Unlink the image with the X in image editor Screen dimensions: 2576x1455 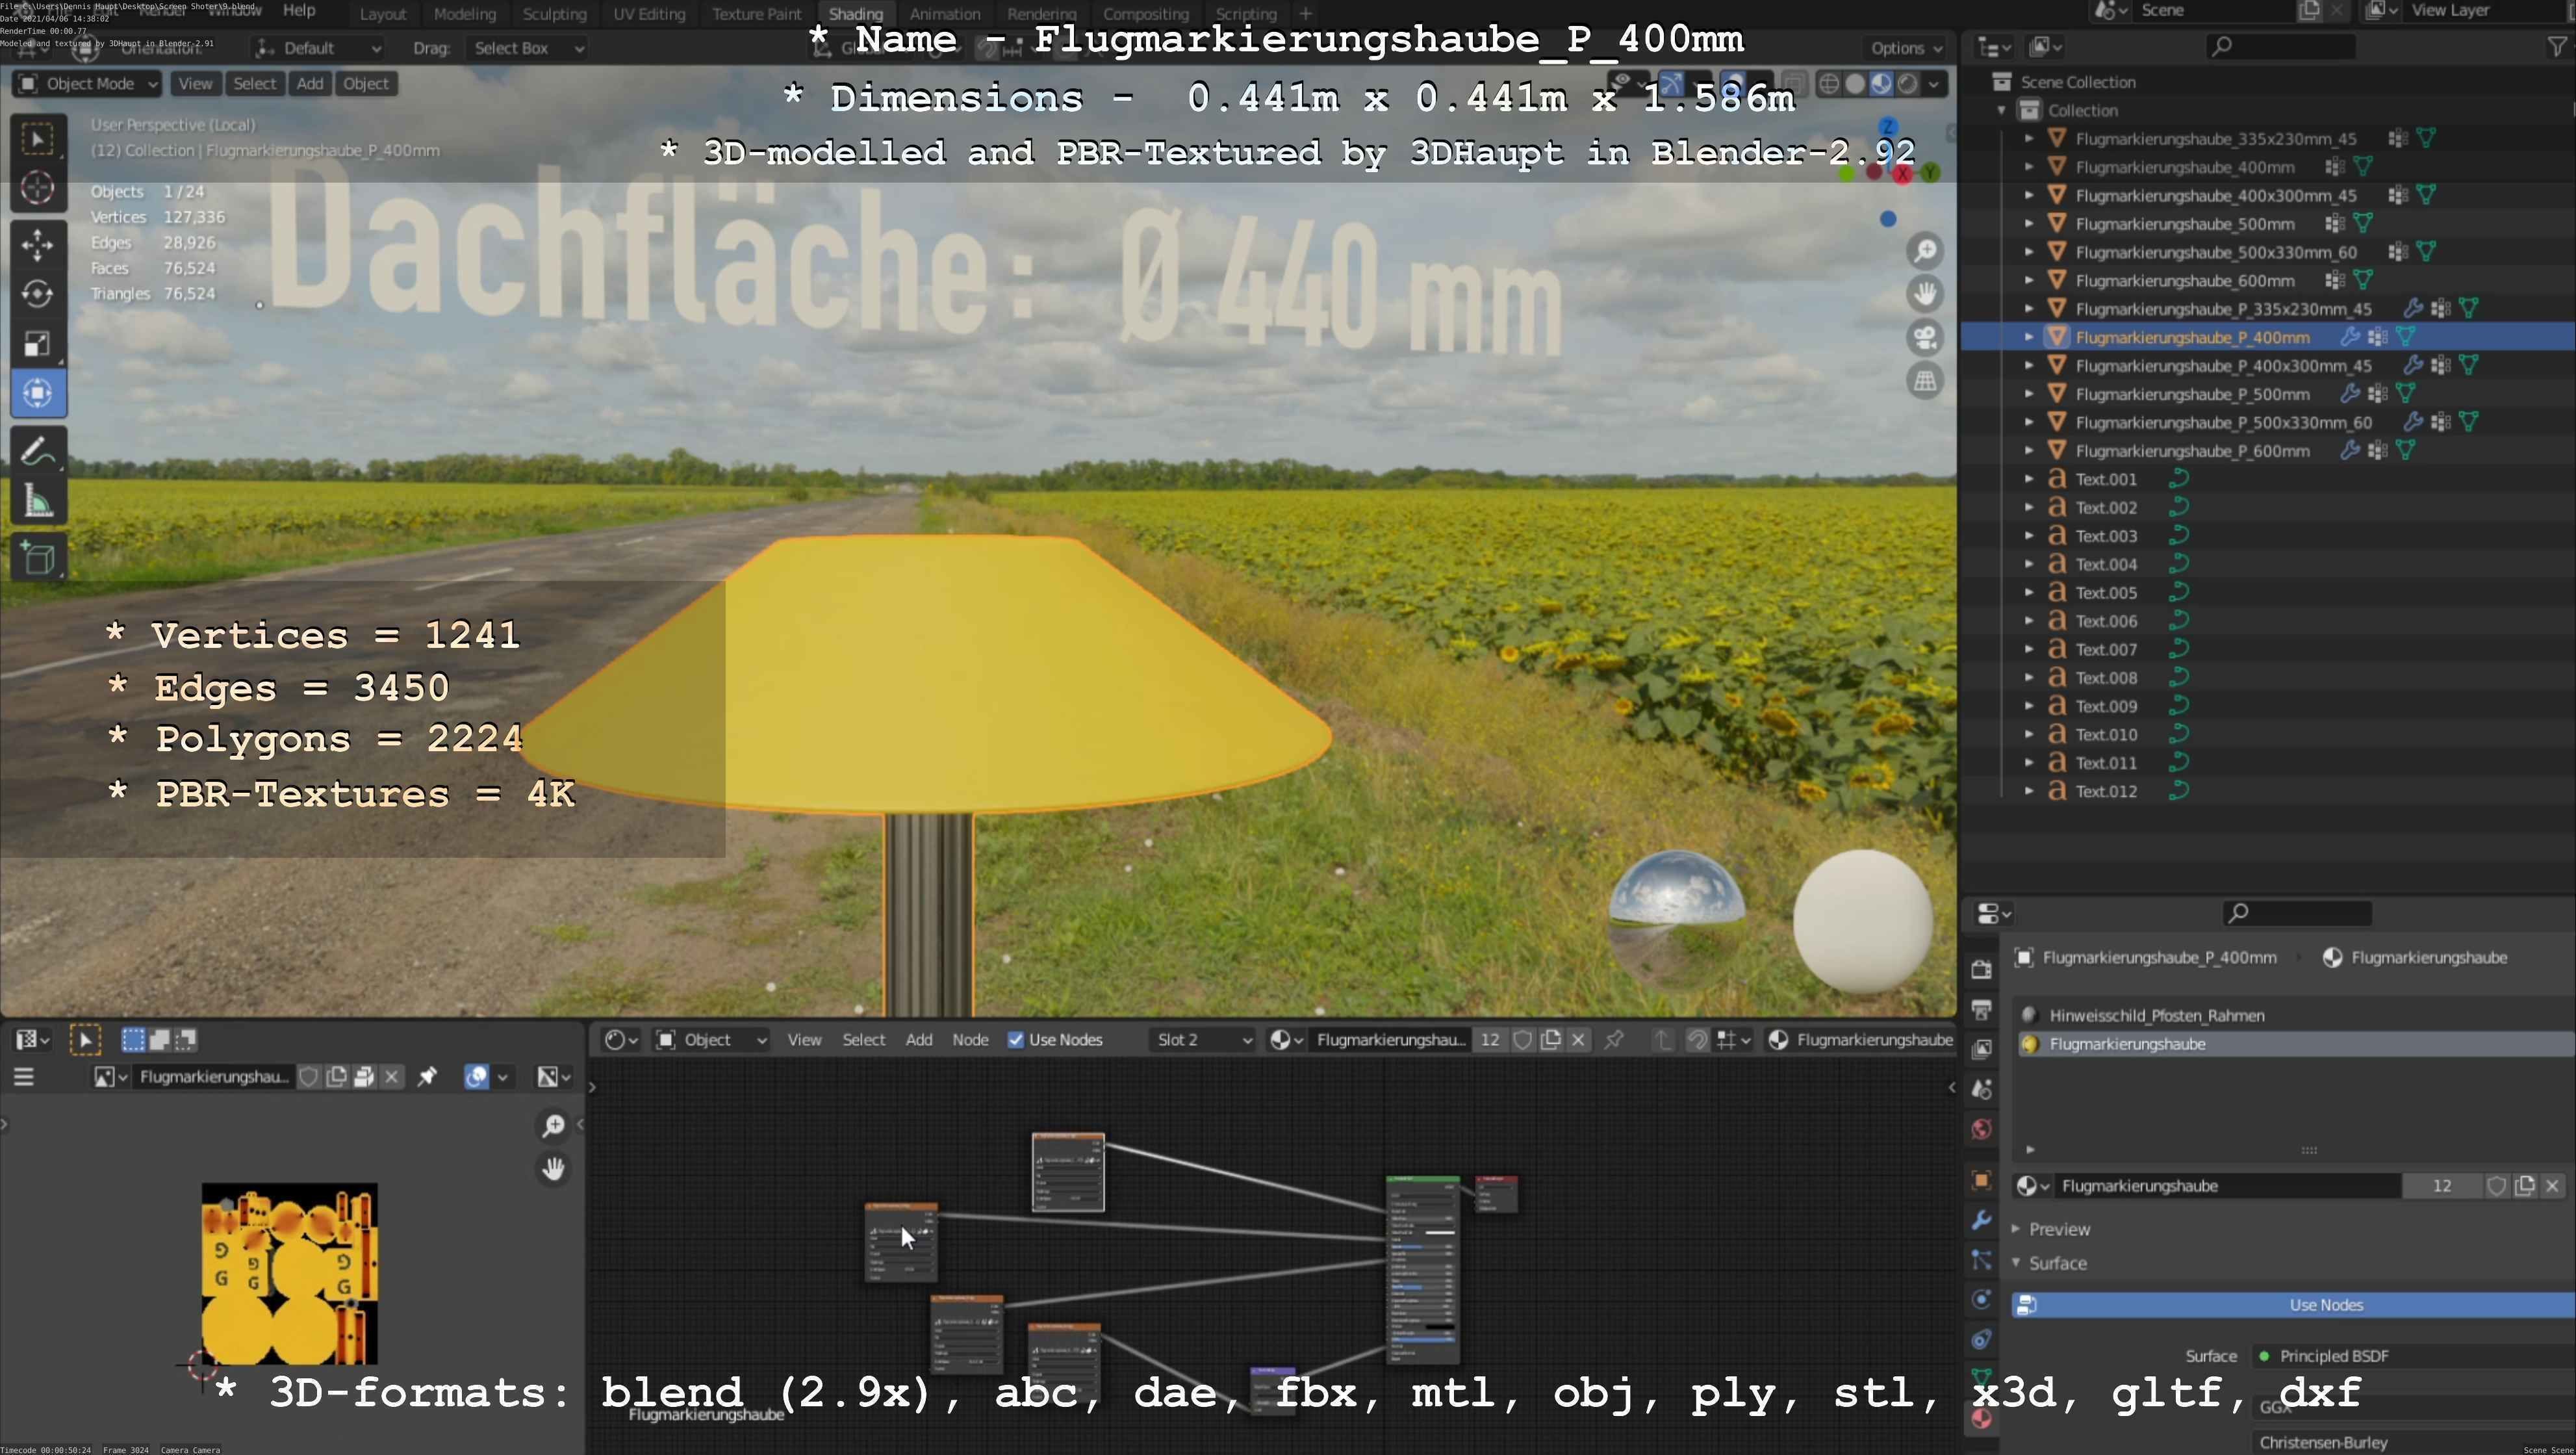click(x=392, y=1076)
